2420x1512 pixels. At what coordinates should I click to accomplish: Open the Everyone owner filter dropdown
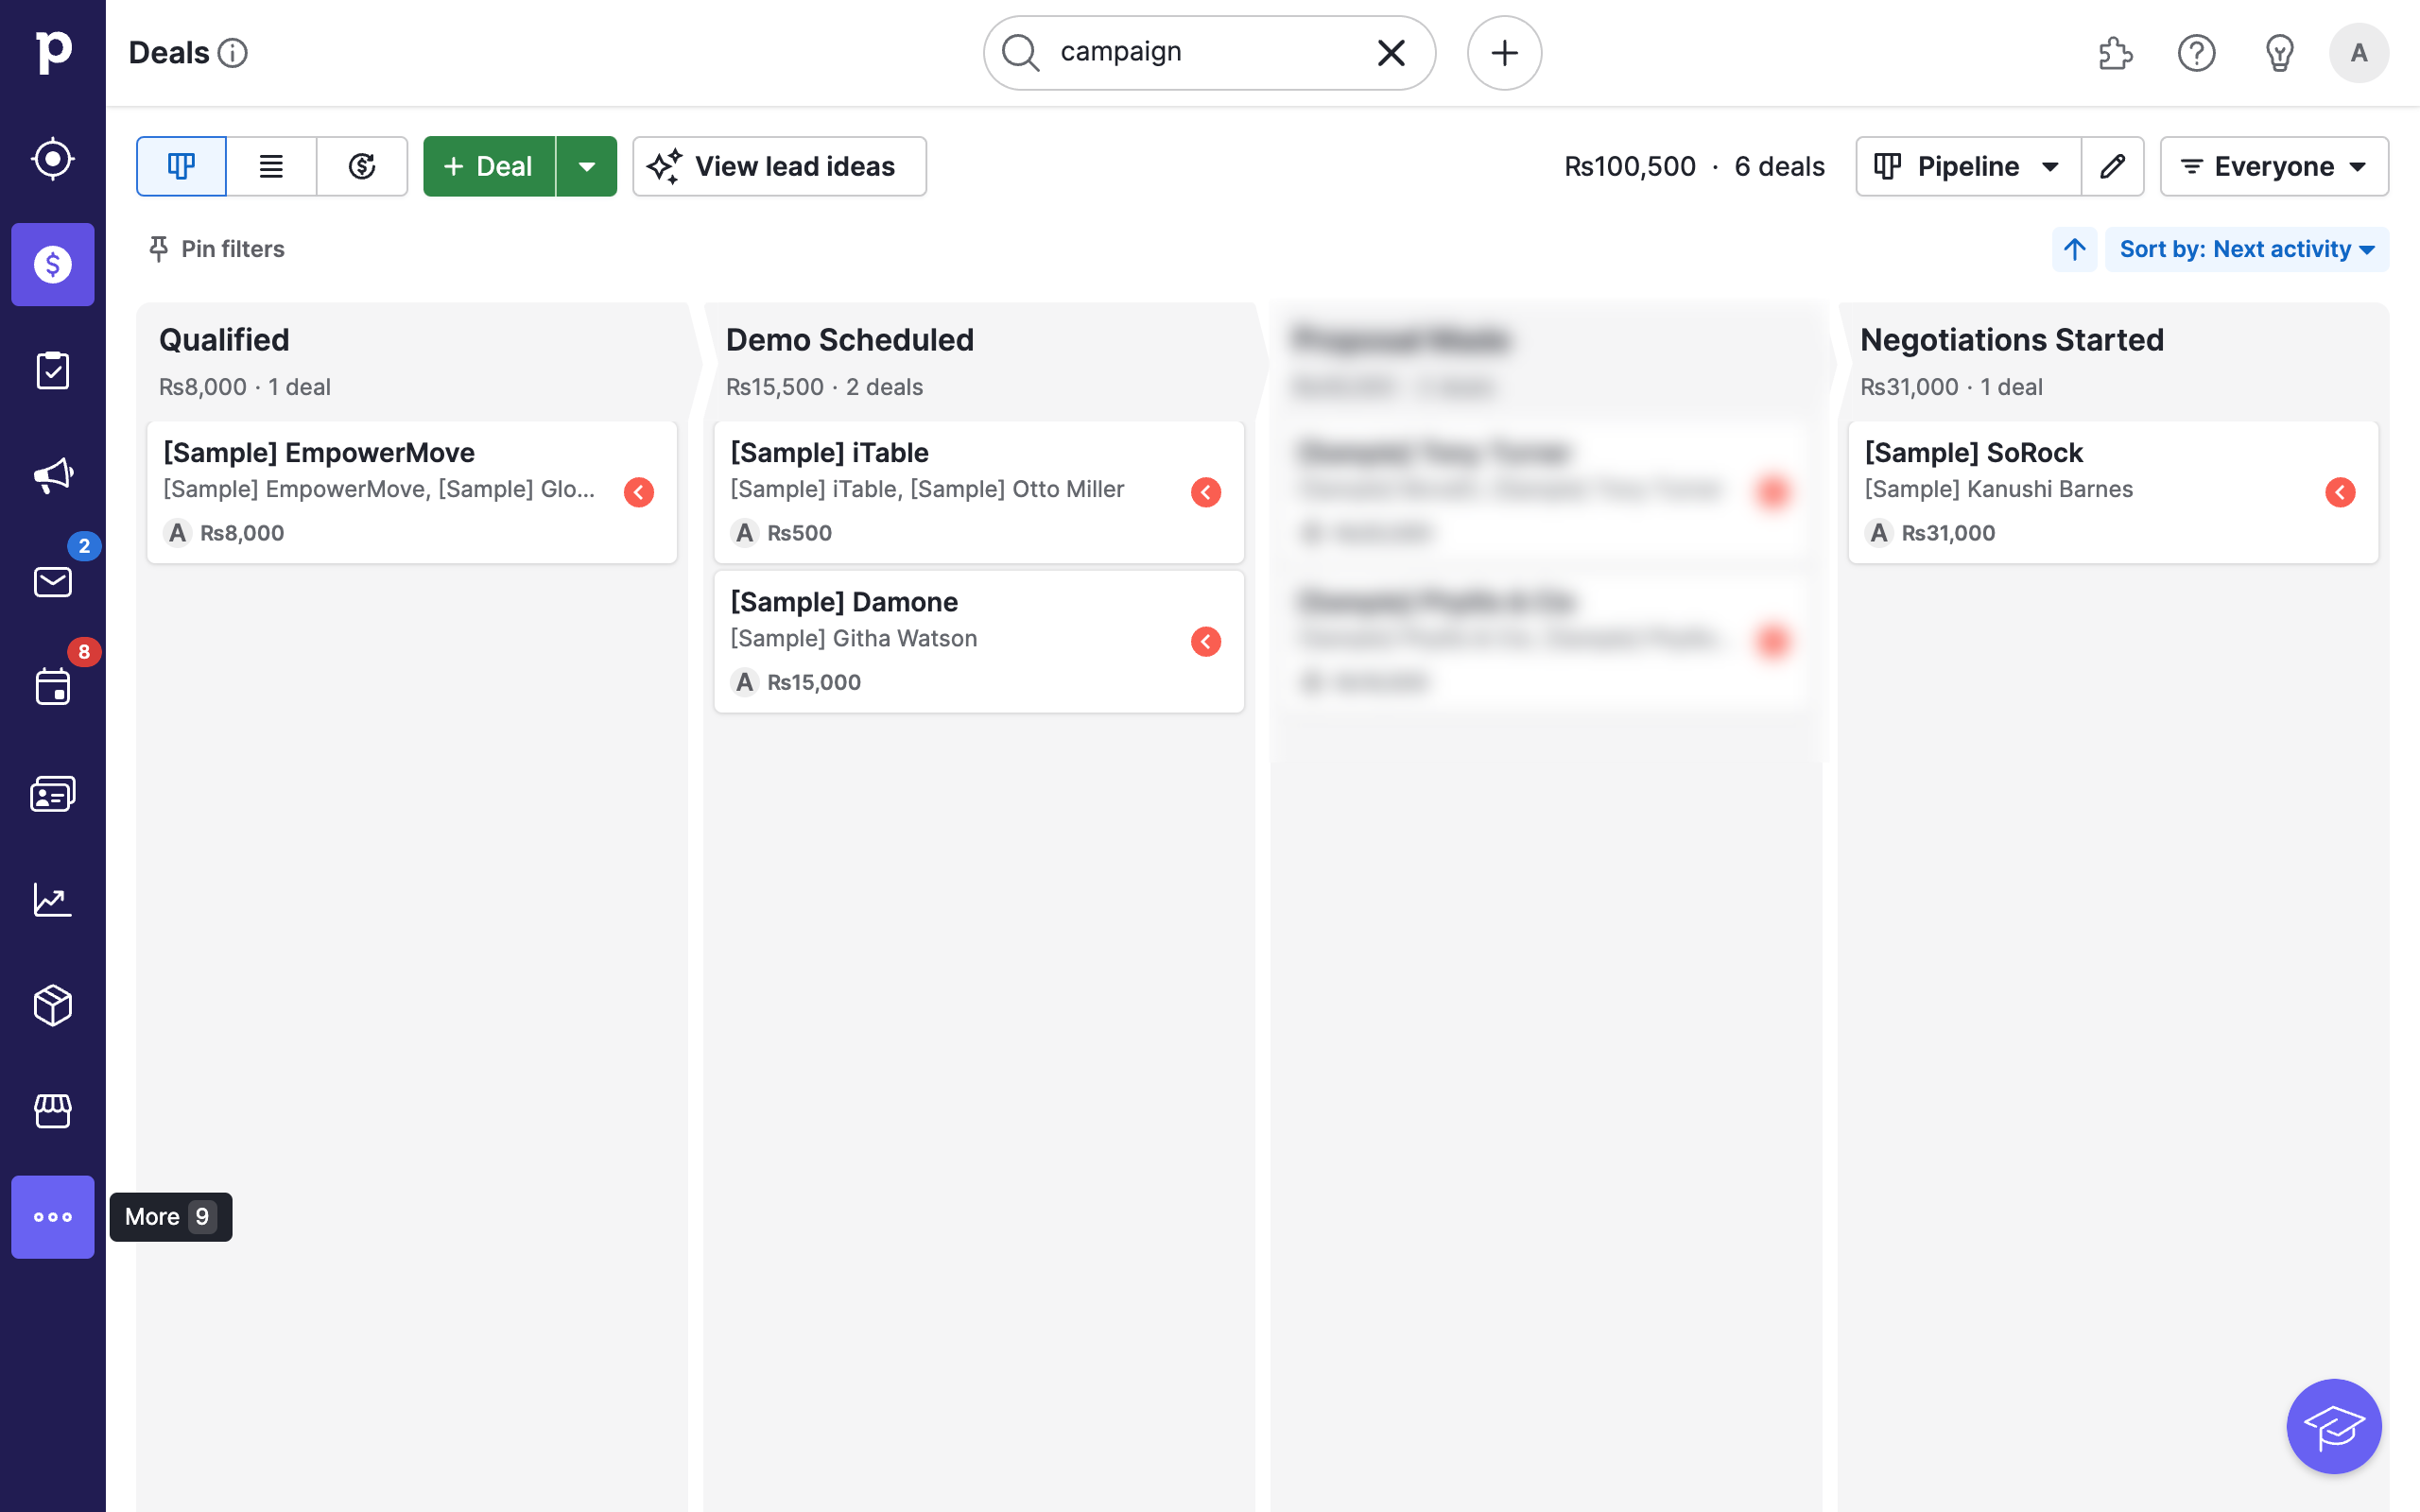tap(2273, 166)
